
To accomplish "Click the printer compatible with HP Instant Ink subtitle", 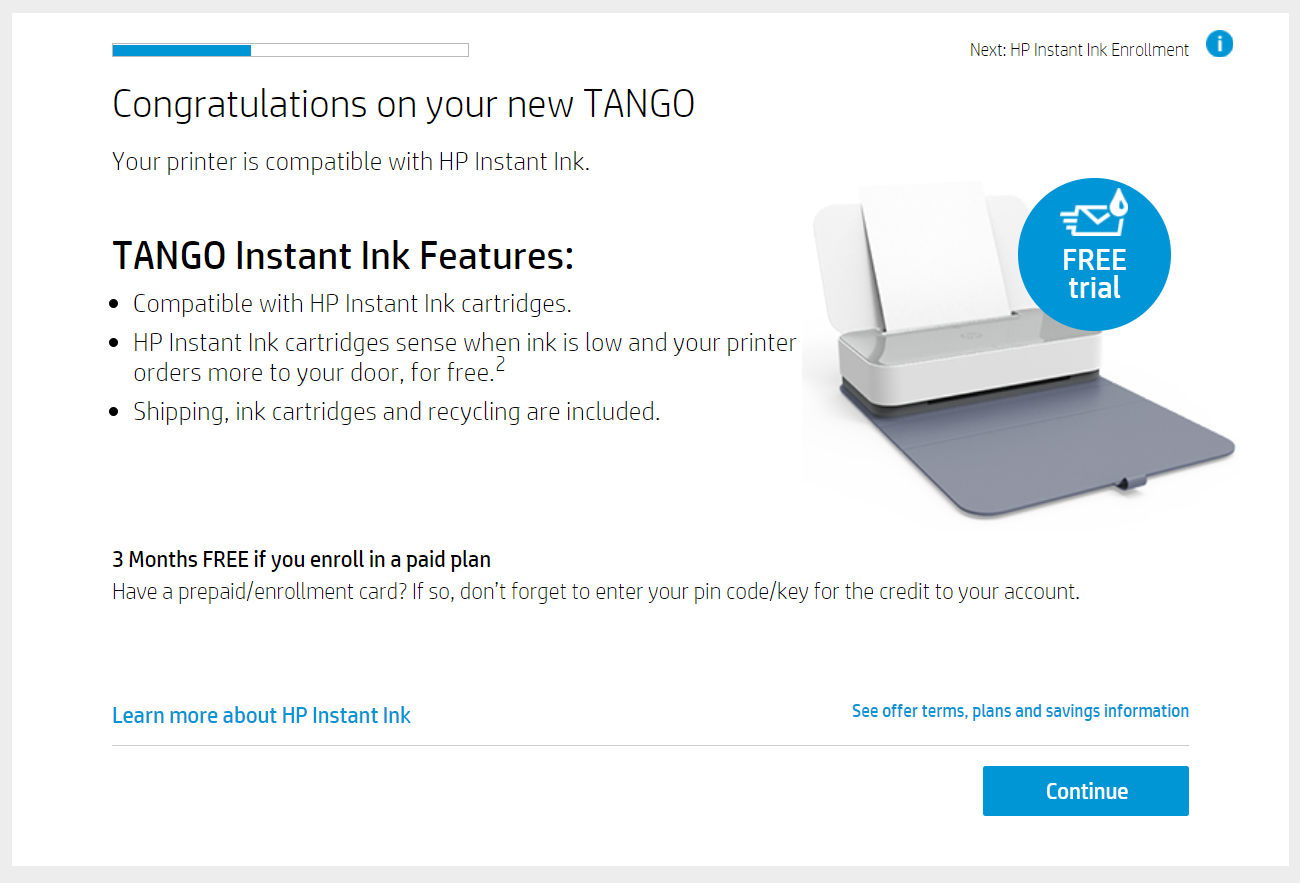I will click(x=351, y=162).
